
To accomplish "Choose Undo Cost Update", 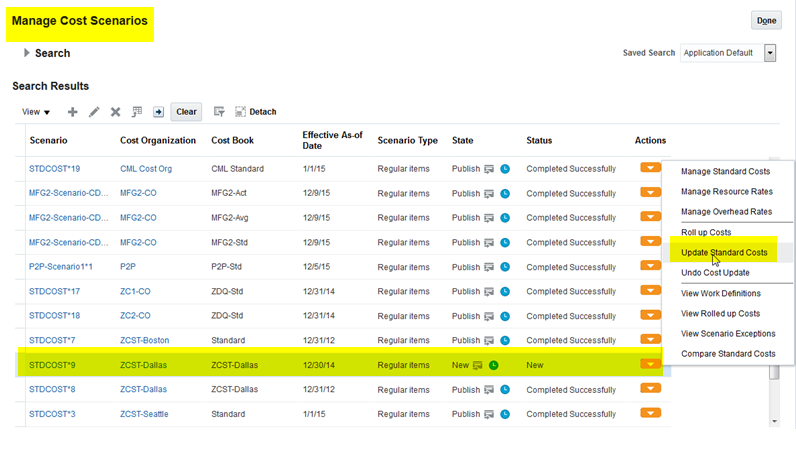I will [x=715, y=273].
